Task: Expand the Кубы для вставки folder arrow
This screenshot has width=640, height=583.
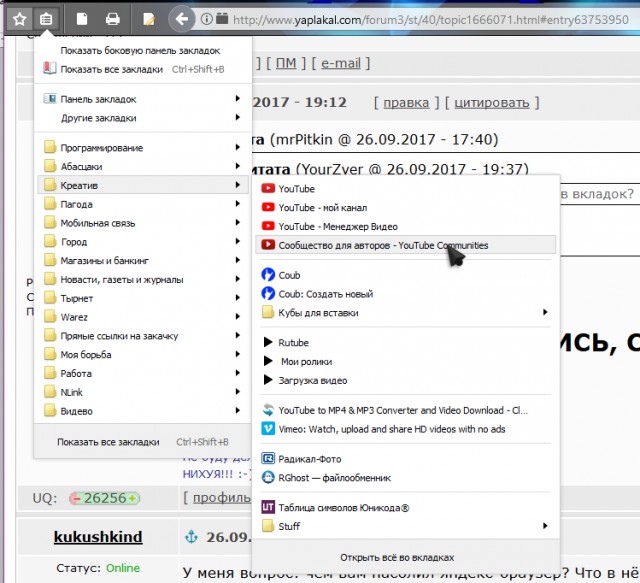Action: point(545,312)
